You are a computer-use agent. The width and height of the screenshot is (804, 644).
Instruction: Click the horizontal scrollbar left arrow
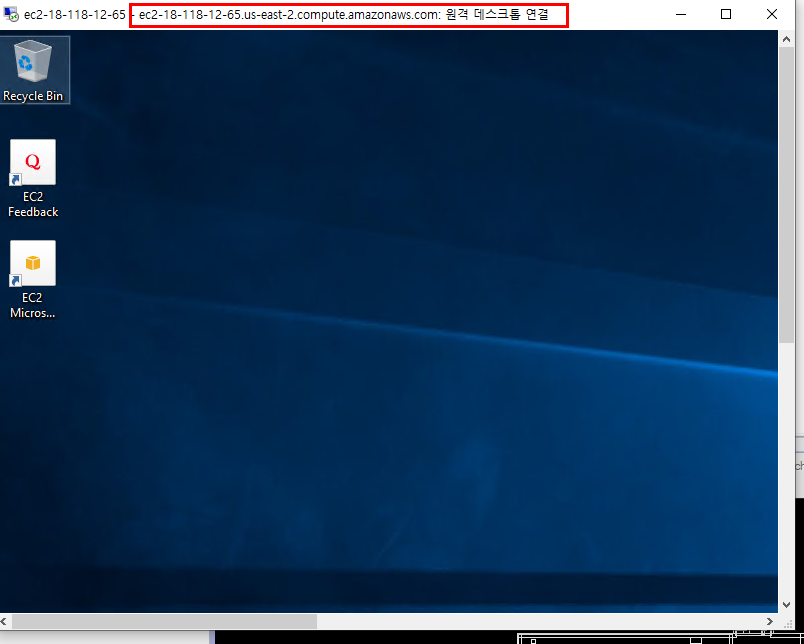(x=4, y=621)
